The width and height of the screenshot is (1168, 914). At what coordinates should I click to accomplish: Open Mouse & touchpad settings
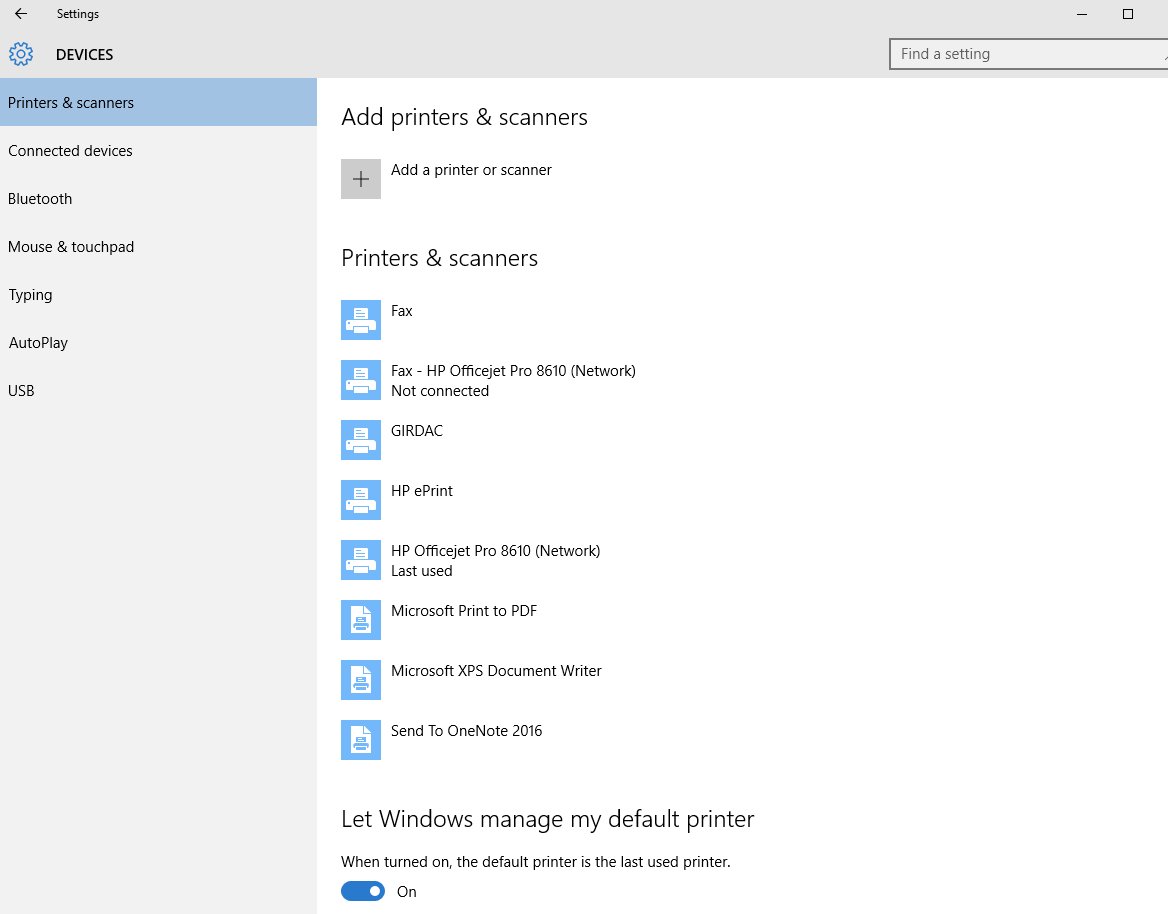coord(71,247)
